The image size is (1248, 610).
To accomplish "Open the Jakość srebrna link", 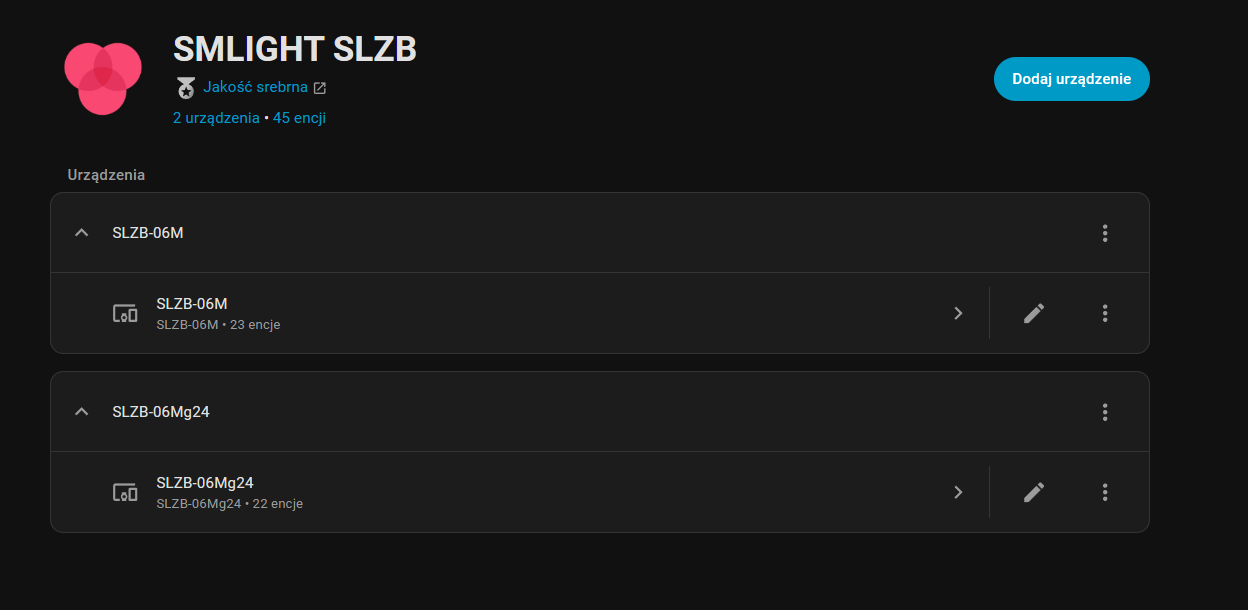I will [x=255, y=87].
